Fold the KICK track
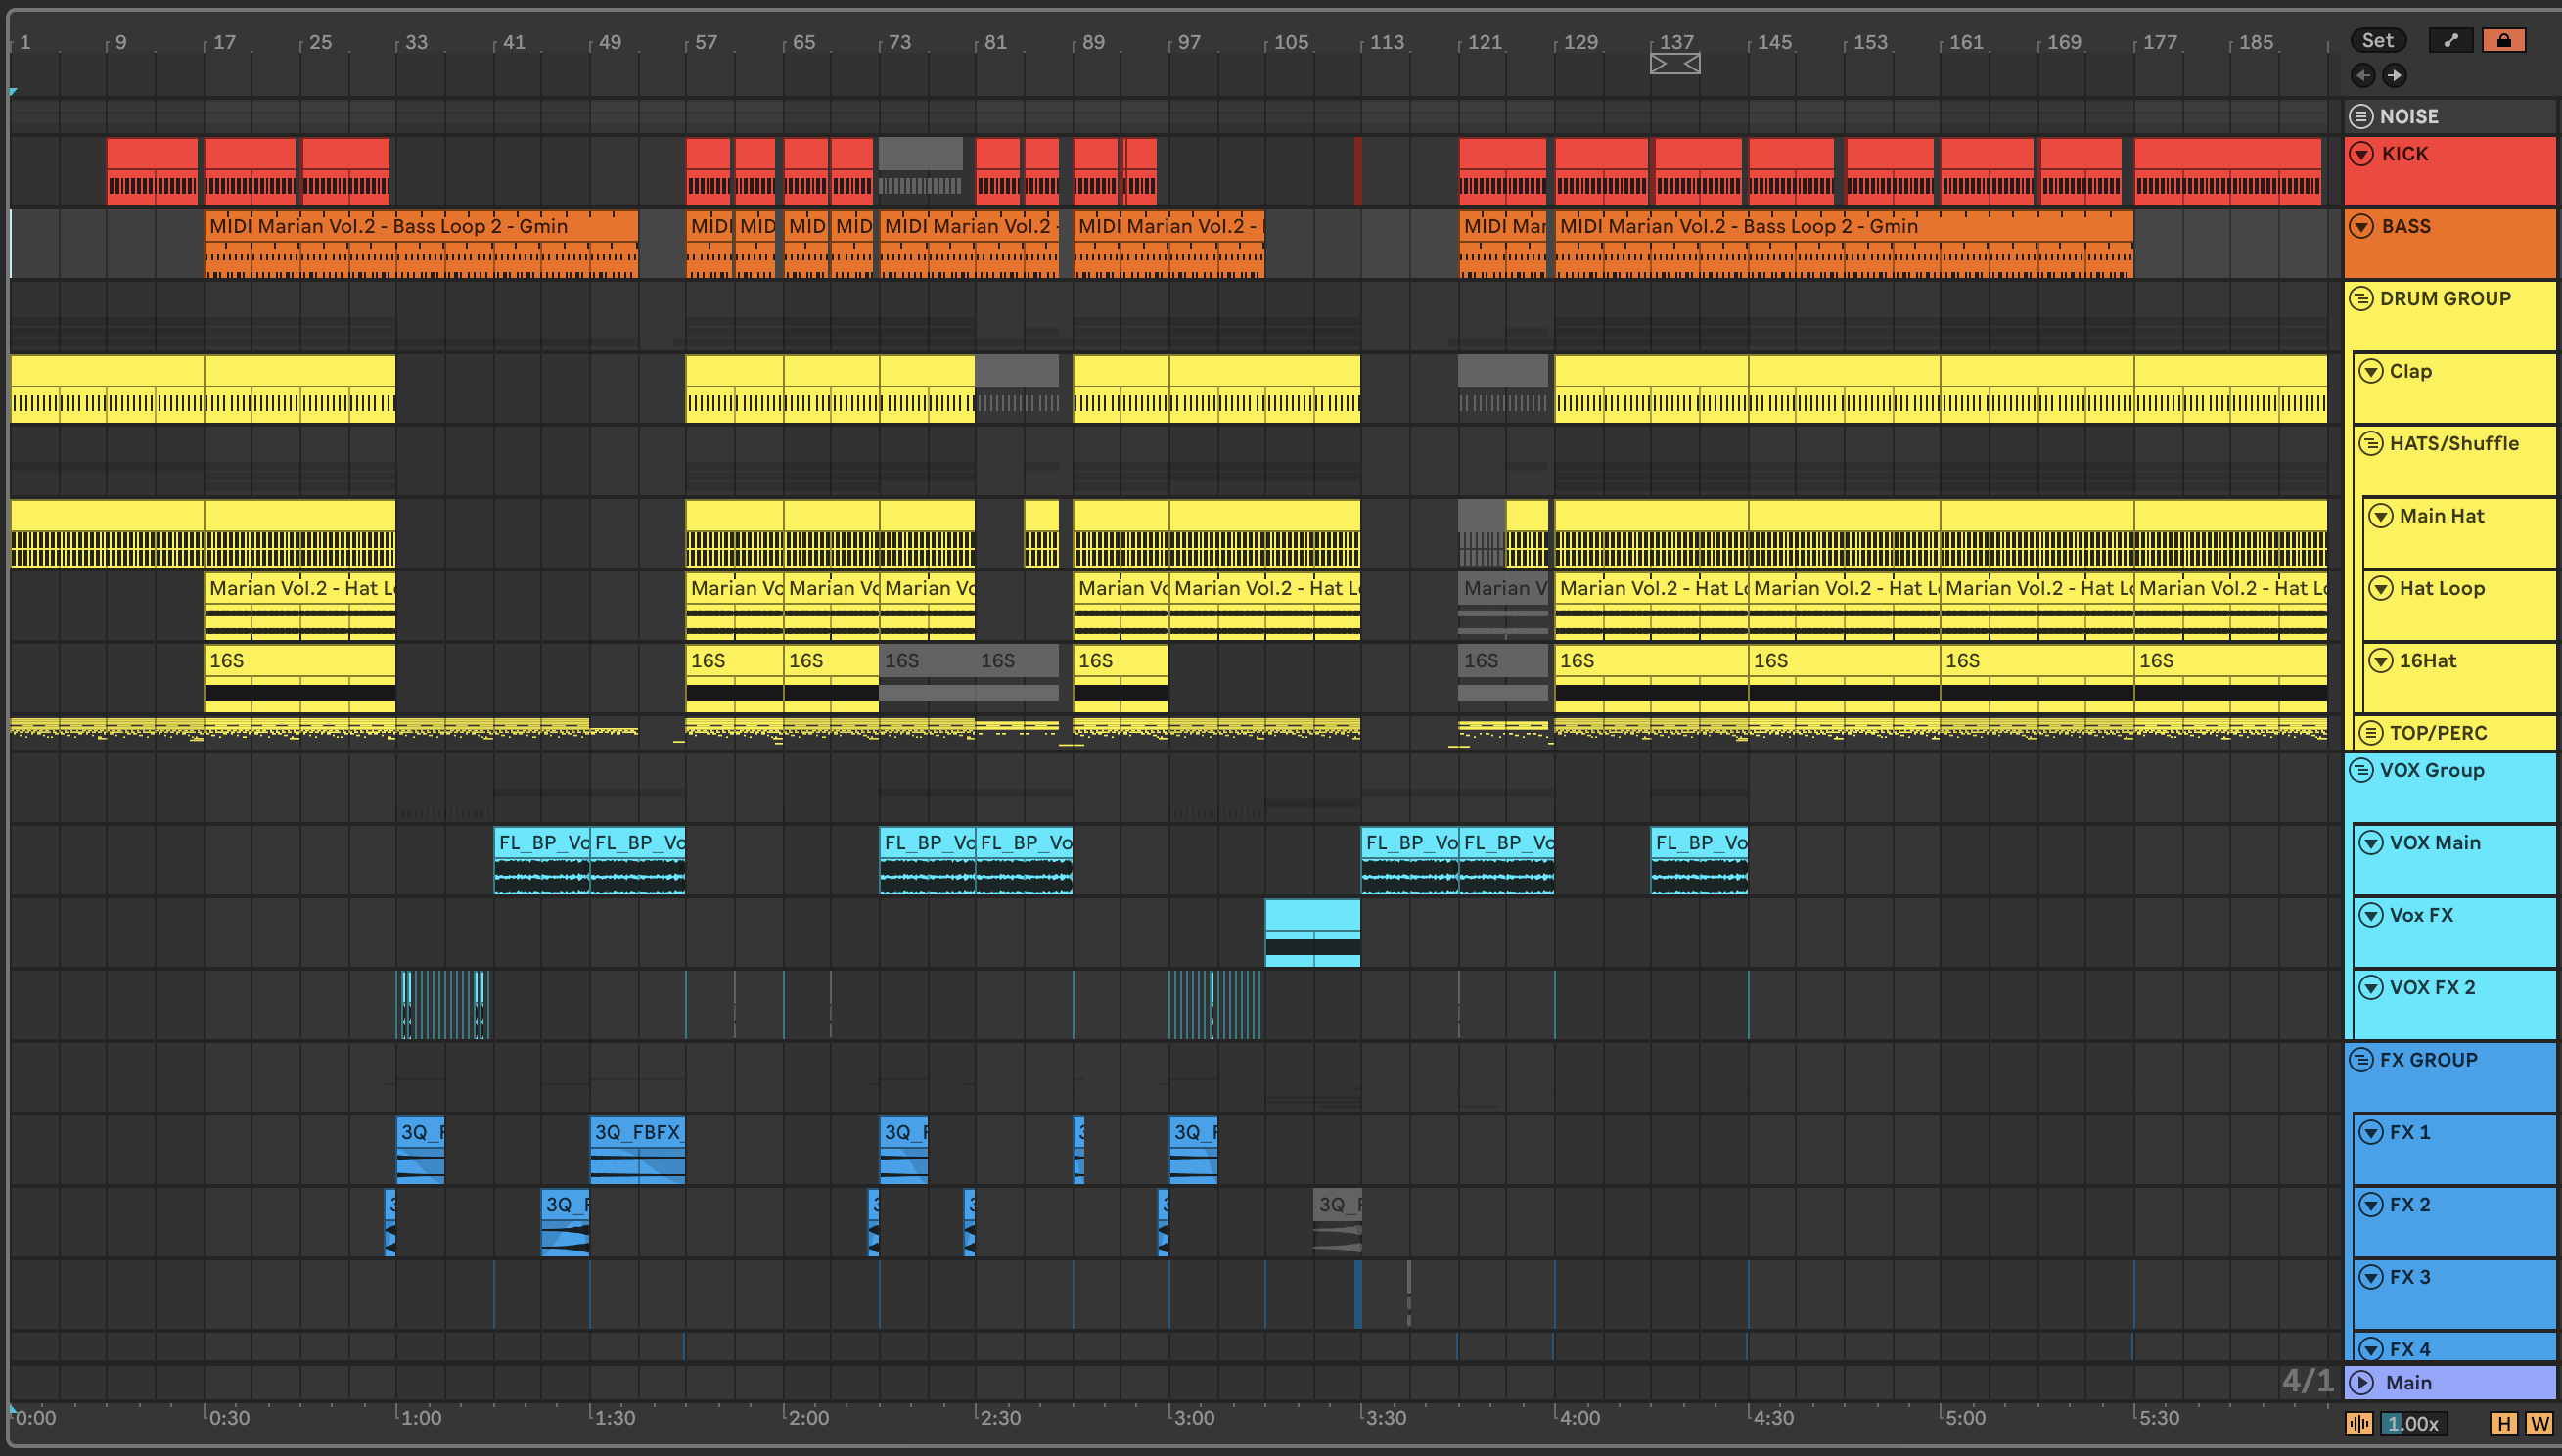Viewport: 2562px width, 1456px height. pyautogui.click(x=2362, y=154)
